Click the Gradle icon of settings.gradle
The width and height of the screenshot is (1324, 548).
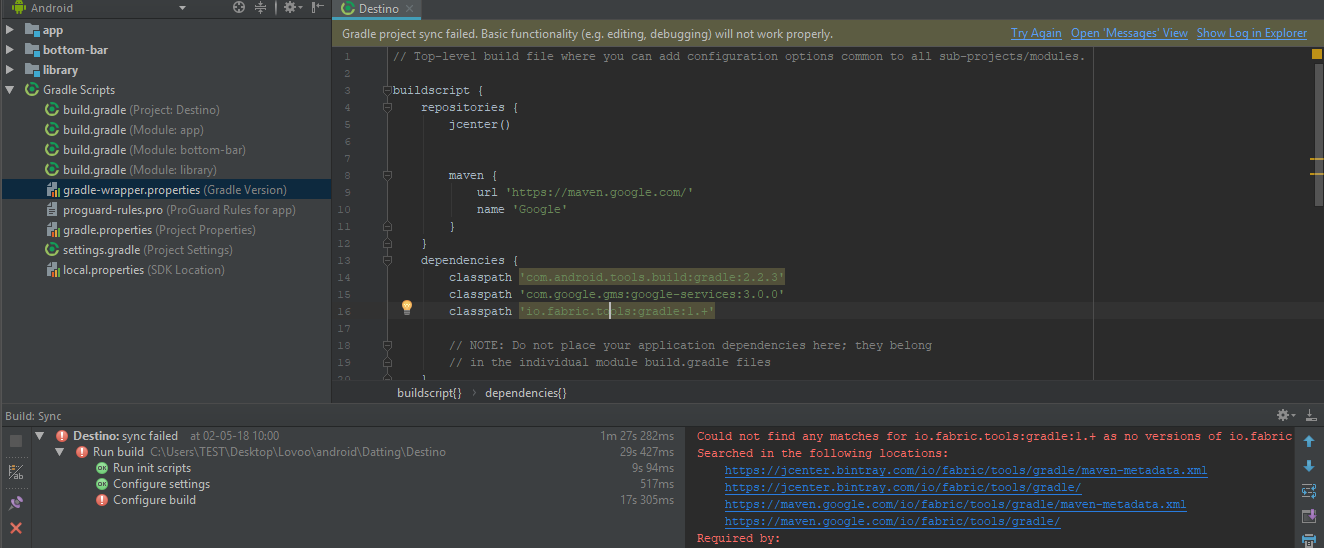(x=53, y=250)
